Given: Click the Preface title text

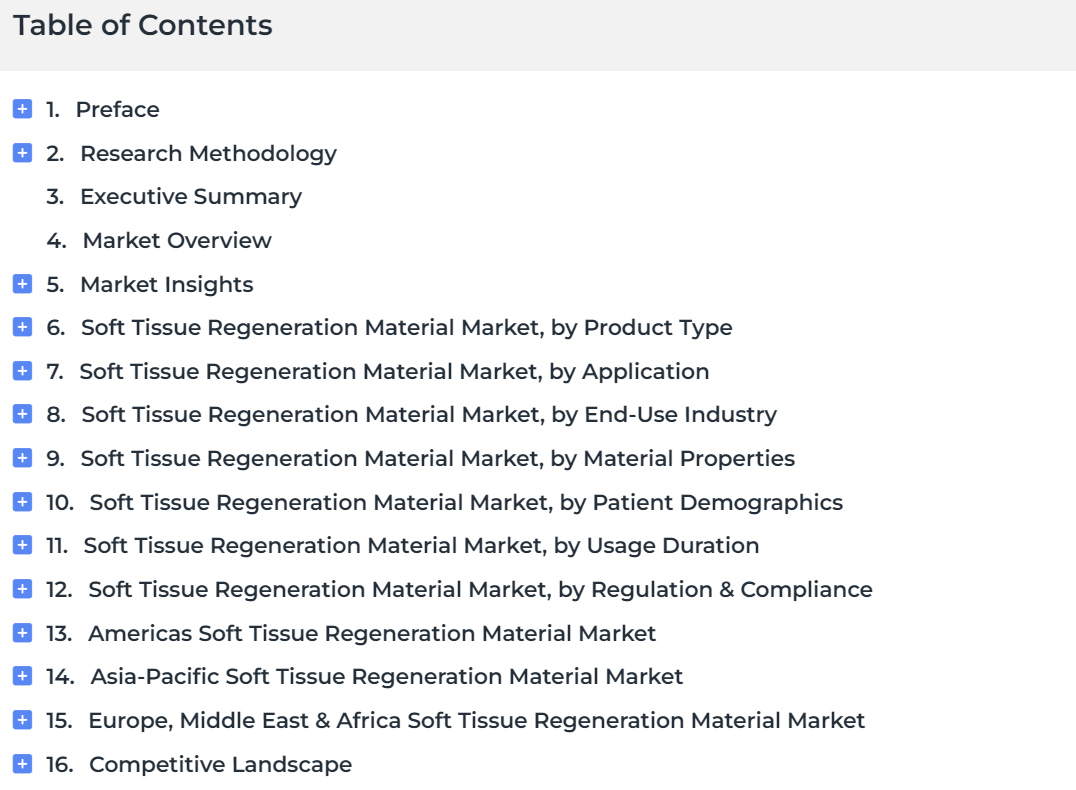Looking at the screenshot, I should (x=117, y=110).
